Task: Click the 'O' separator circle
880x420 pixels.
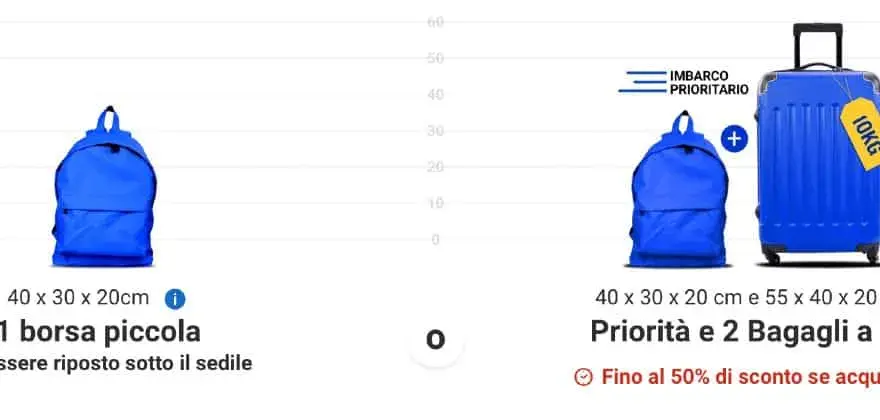Action: click(436, 340)
